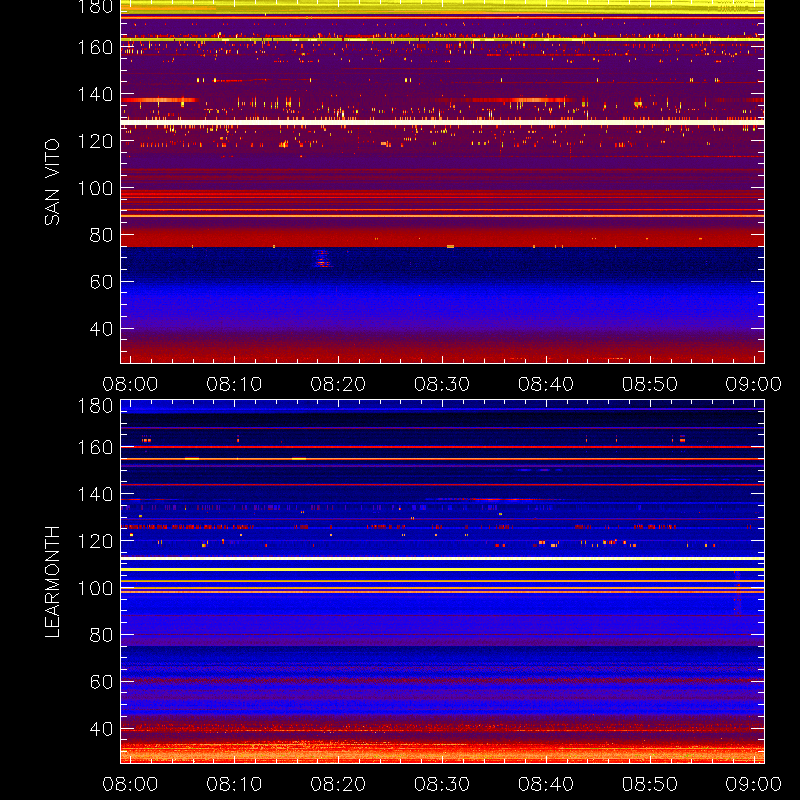Click the 09:00 label under Learmonth plot
Viewport: 800px width, 800px height.
754,784
